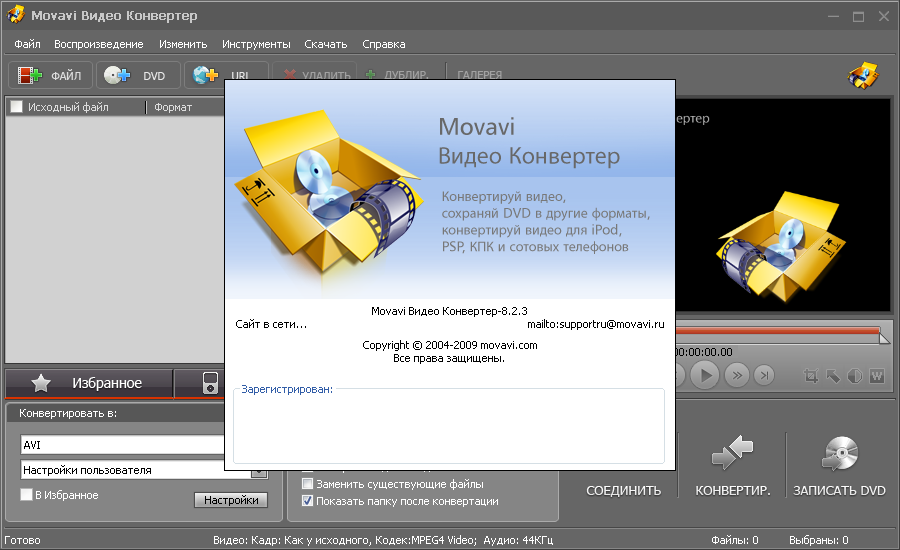Click the add DVD toolbar button
900x550 pixels.
click(138, 75)
